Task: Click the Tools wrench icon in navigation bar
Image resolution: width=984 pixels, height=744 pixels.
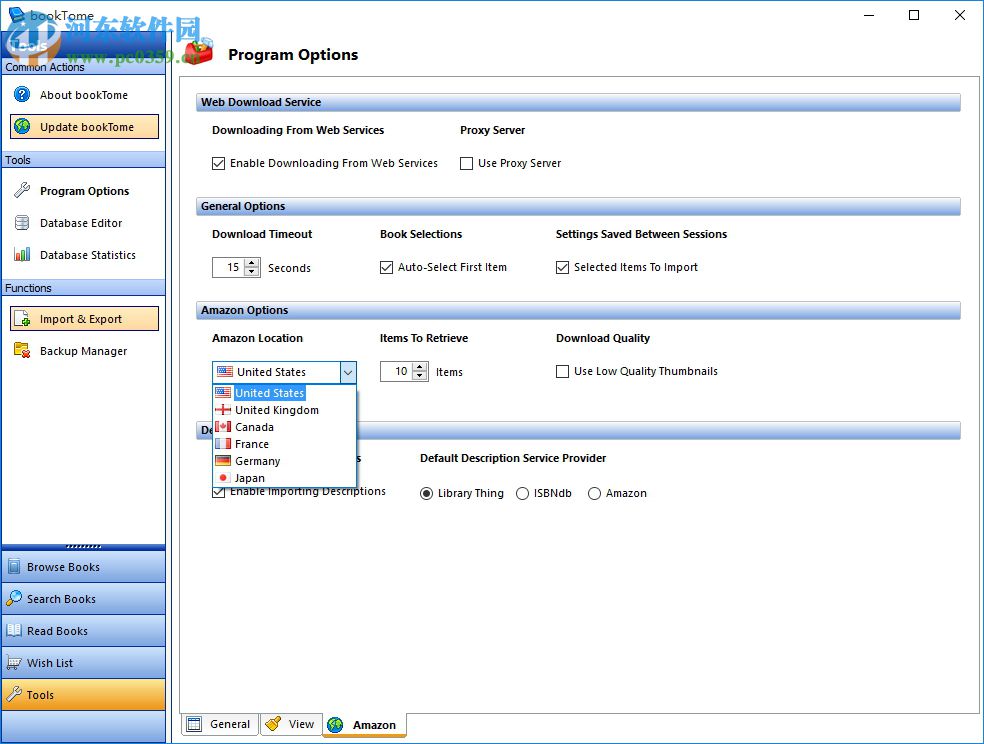Action: [14, 694]
